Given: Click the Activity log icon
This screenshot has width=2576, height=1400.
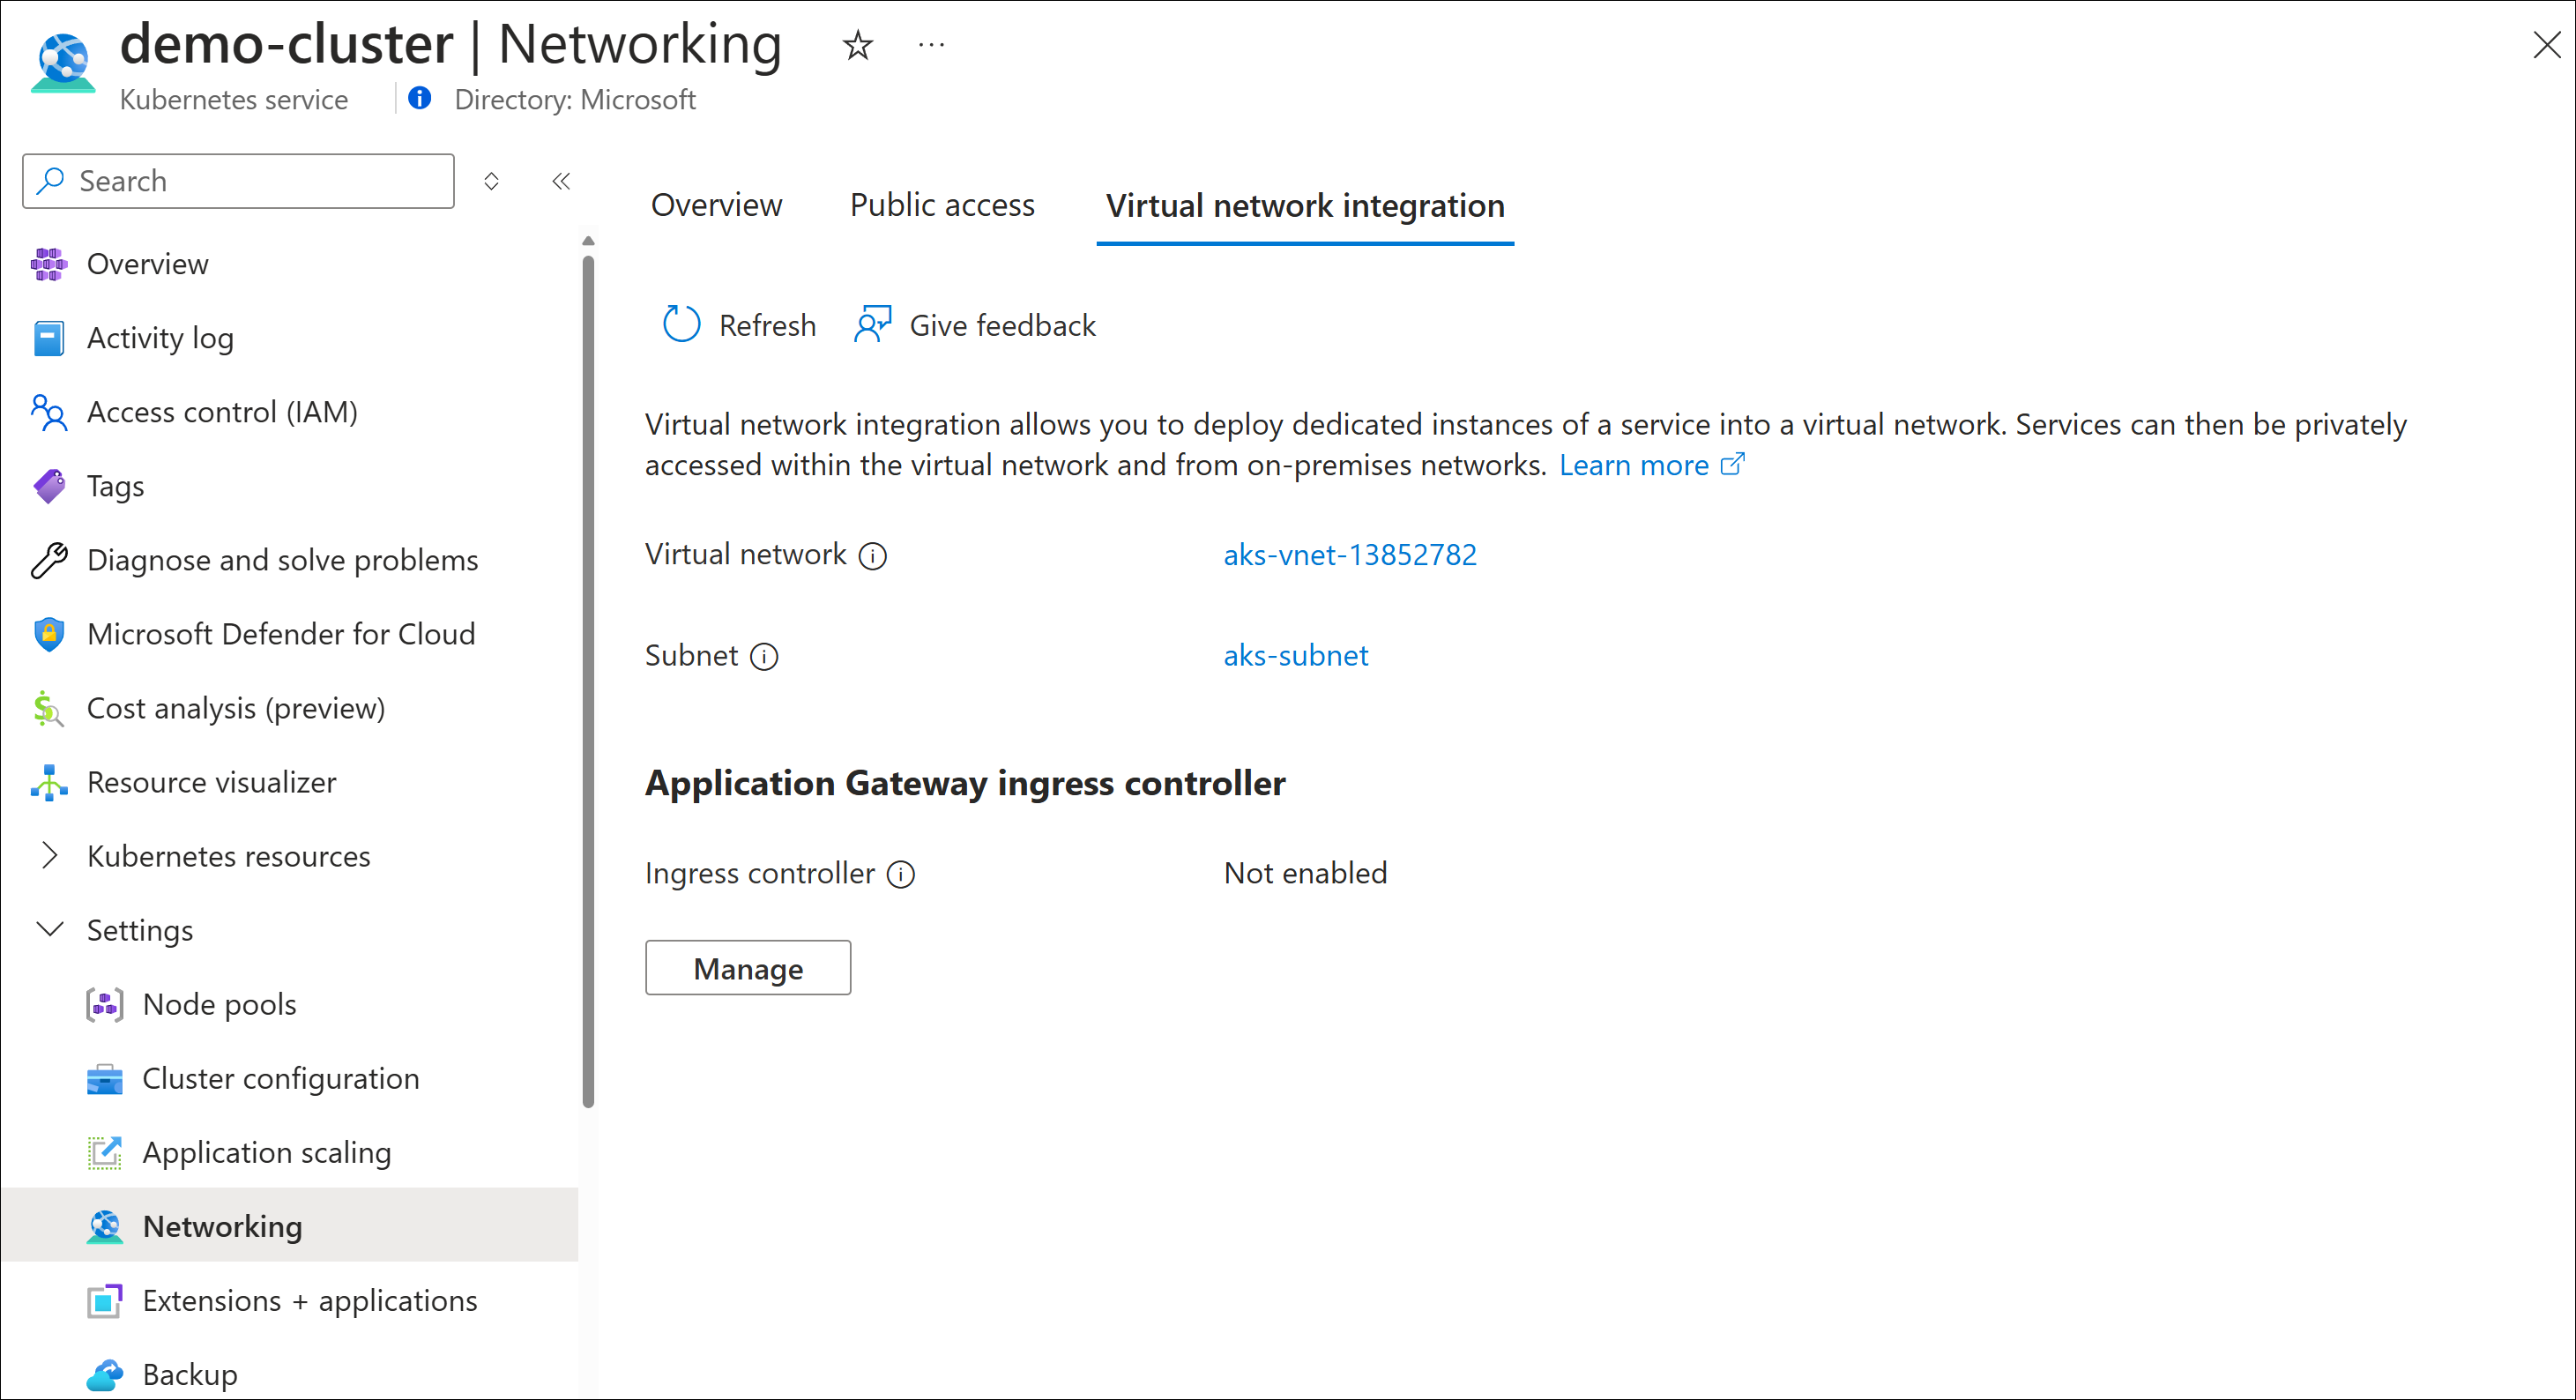Looking at the screenshot, I should (47, 338).
